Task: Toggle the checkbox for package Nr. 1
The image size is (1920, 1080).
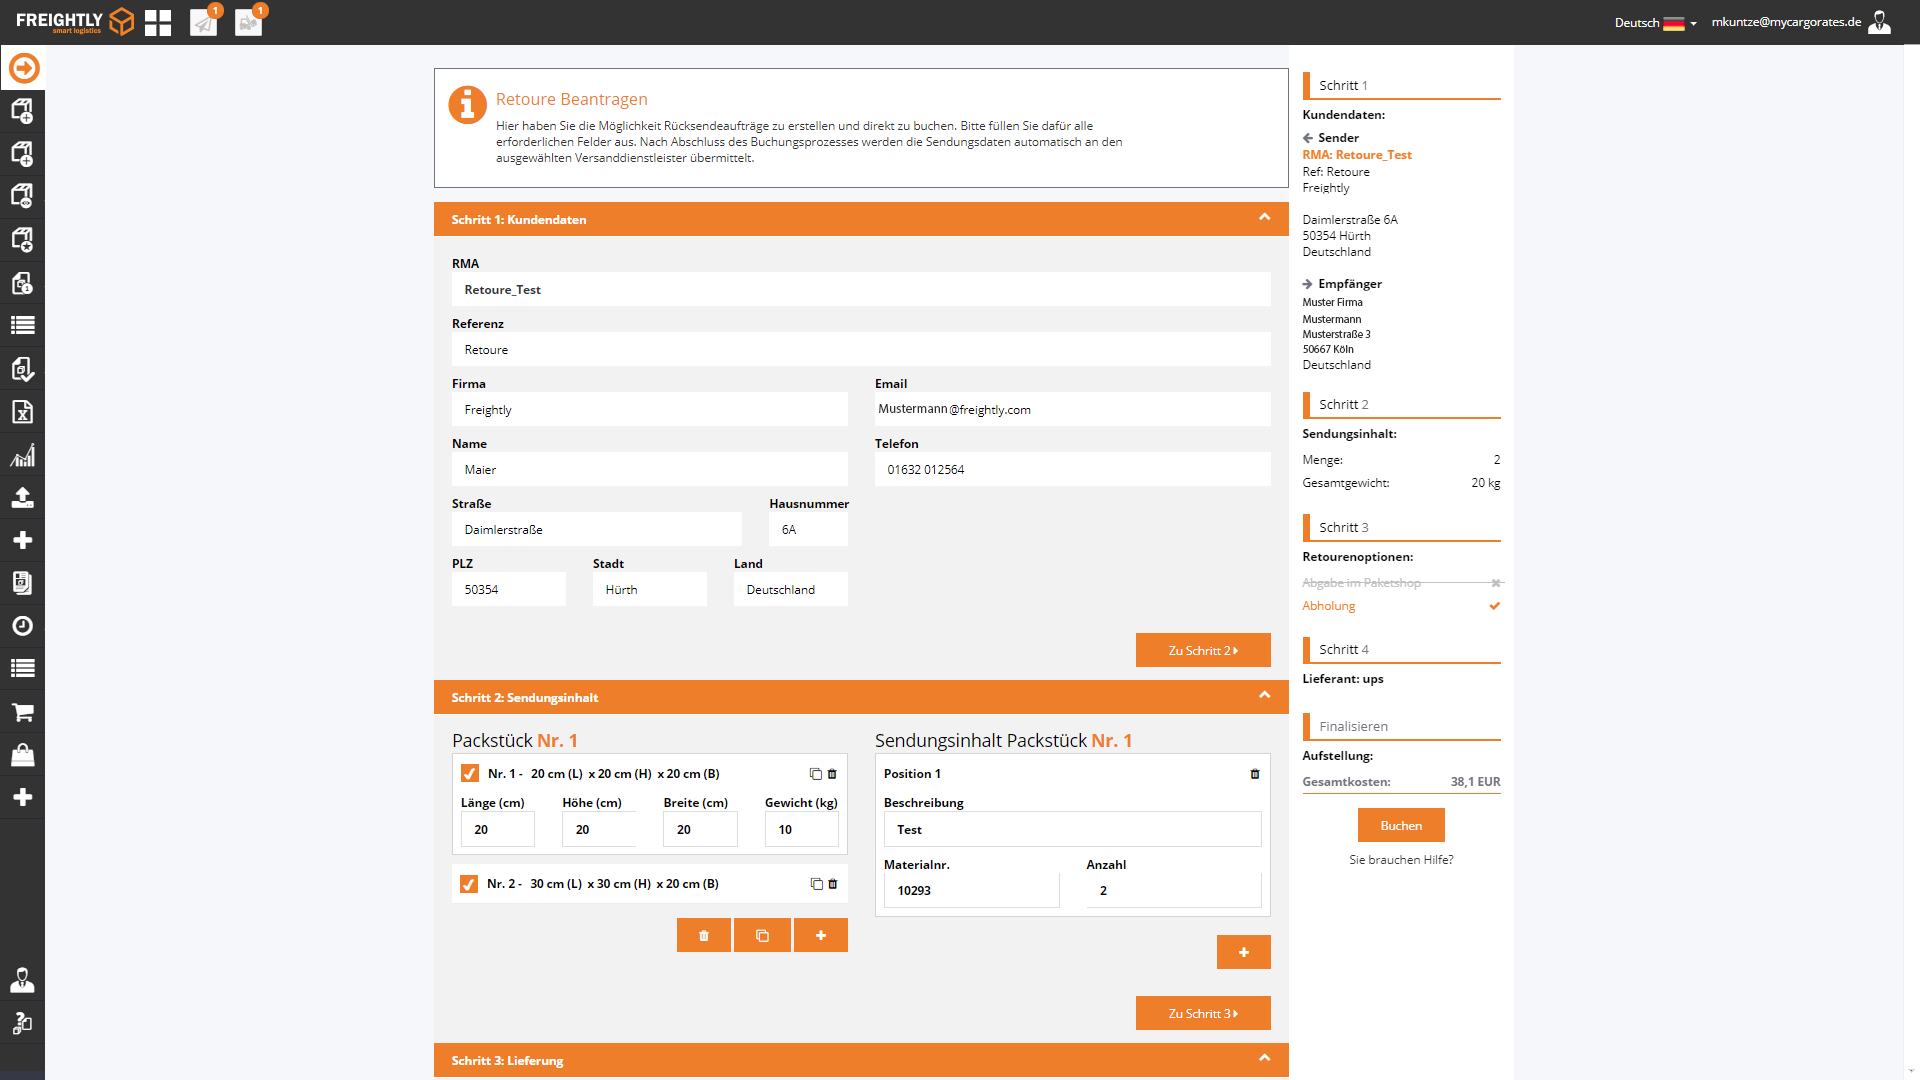Action: coord(470,774)
